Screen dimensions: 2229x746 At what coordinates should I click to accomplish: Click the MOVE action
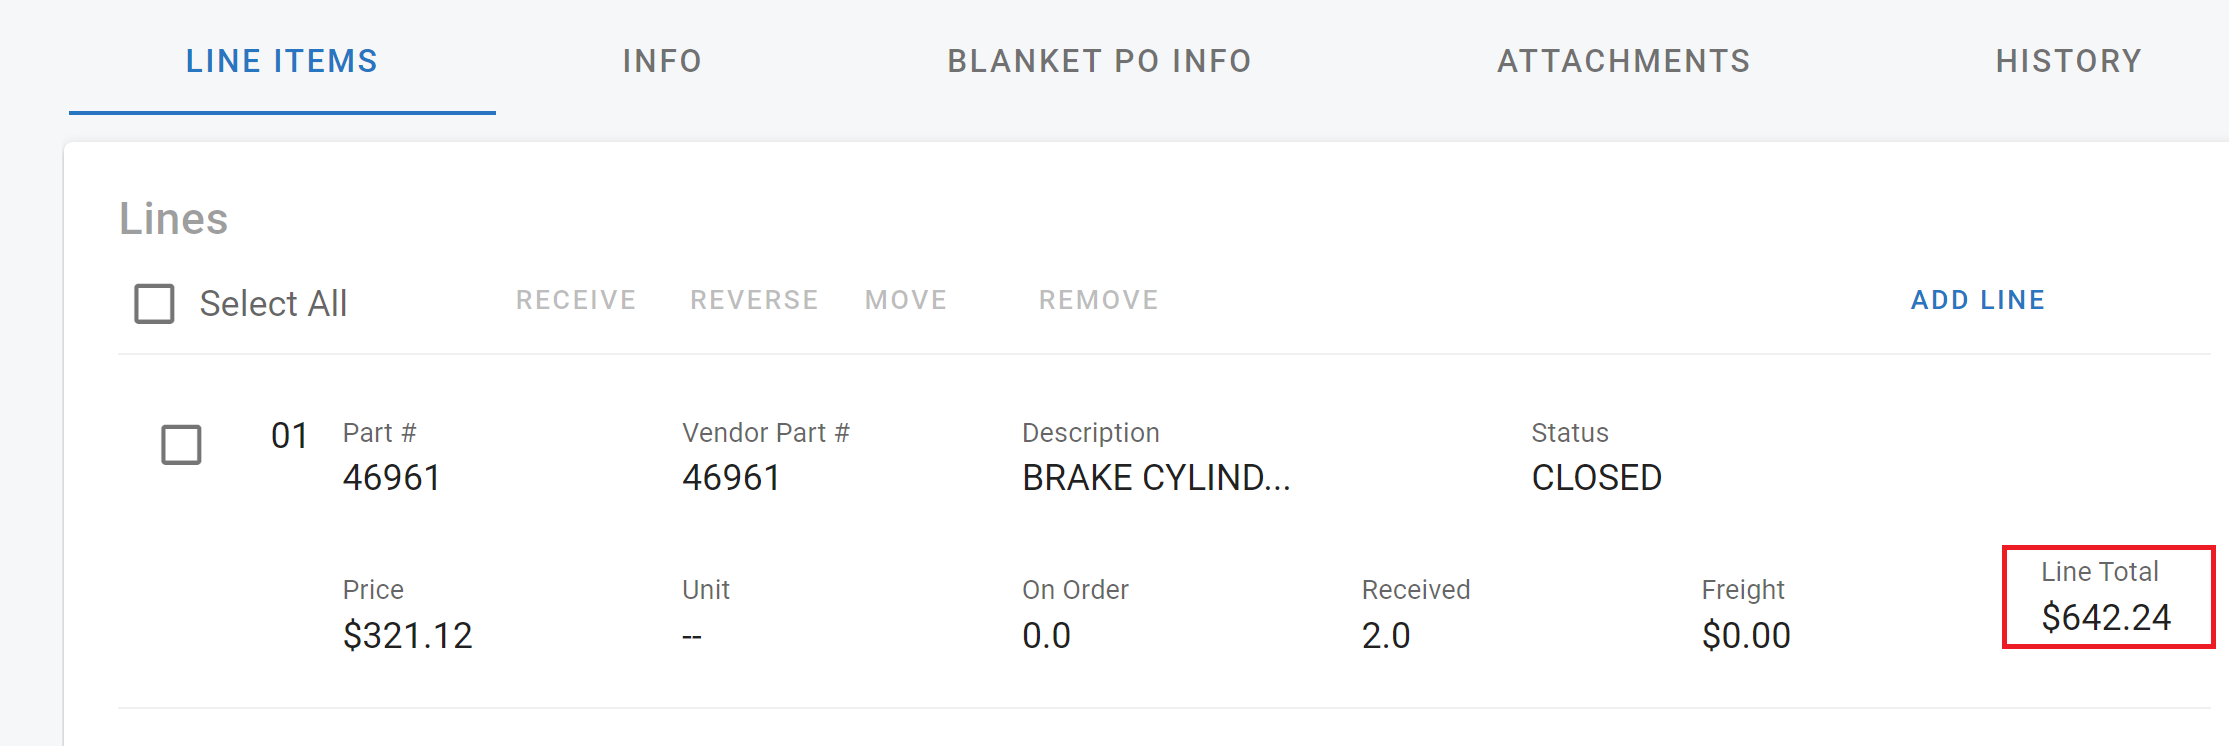coord(906,299)
